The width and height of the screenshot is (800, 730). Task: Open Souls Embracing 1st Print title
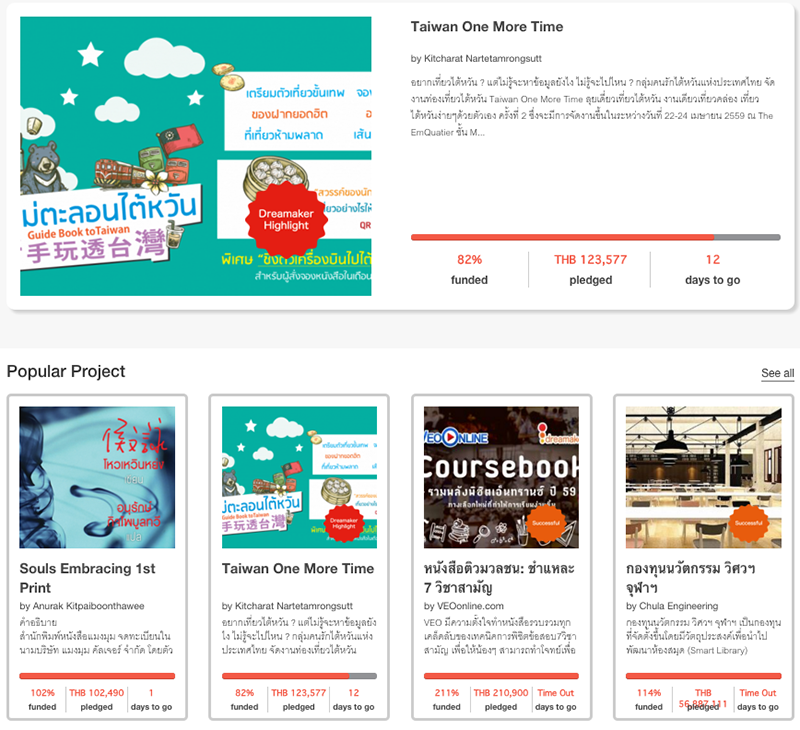pyautogui.click(x=87, y=578)
